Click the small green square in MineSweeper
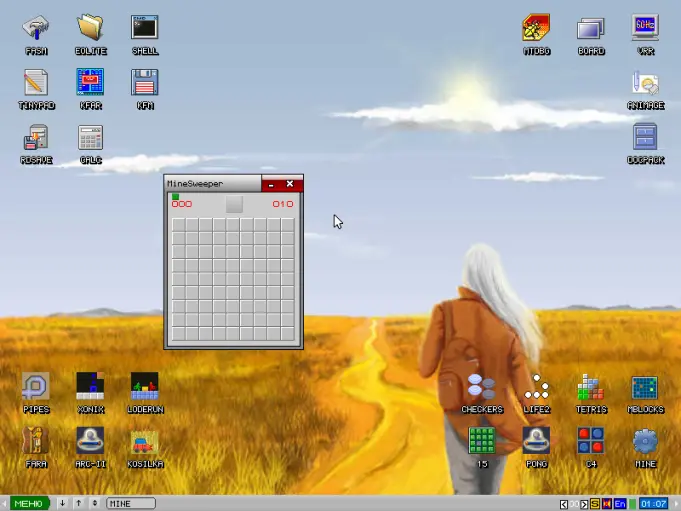This screenshot has width=681, height=511. coord(175,197)
